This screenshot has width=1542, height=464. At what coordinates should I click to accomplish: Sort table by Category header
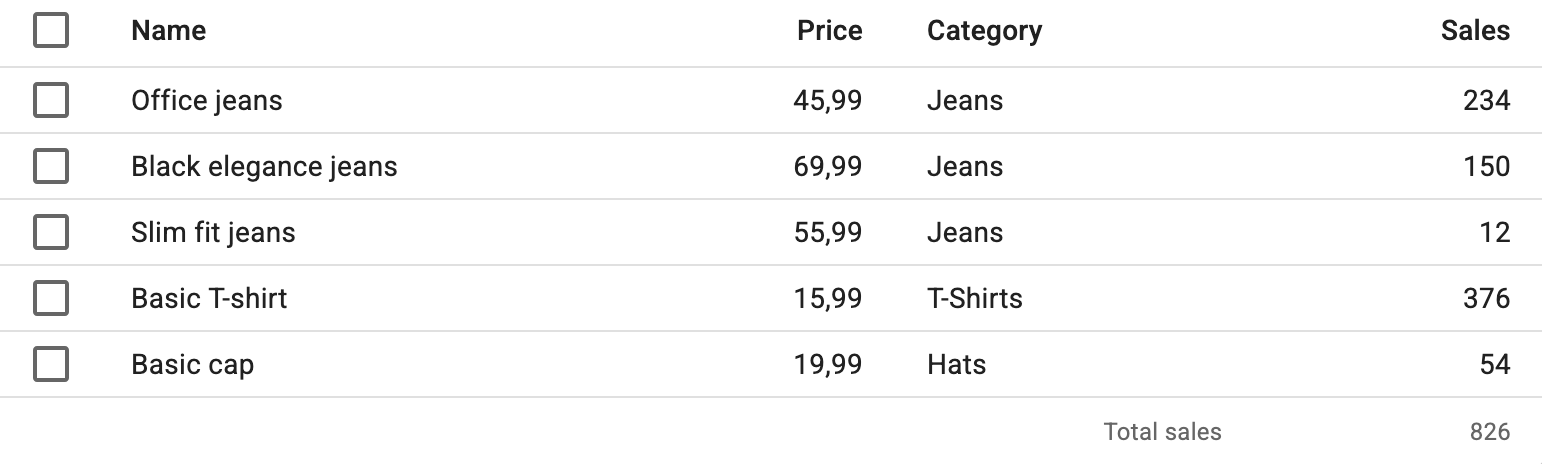pyautogui.click(x=984, y=31)
